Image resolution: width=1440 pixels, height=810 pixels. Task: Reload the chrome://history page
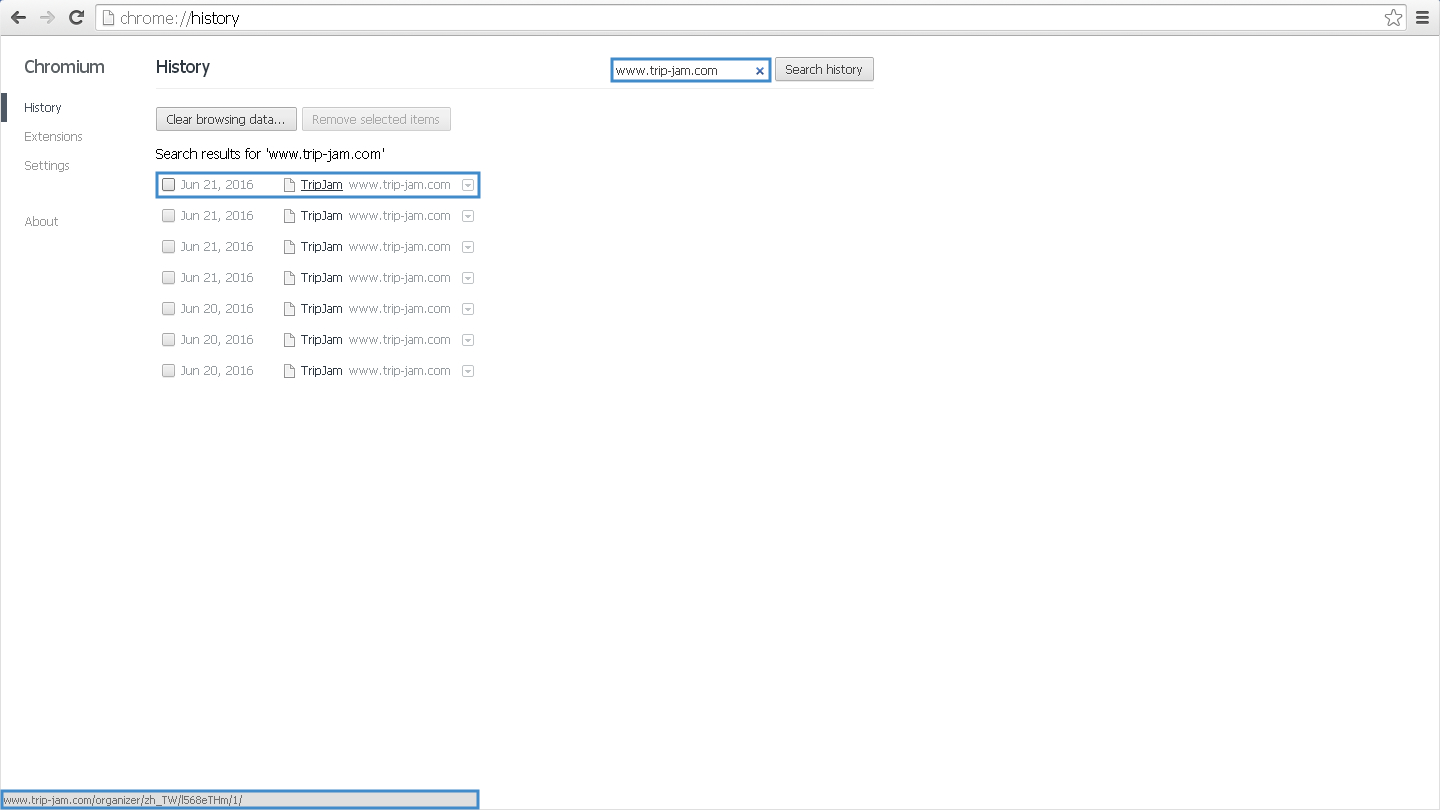76,18
